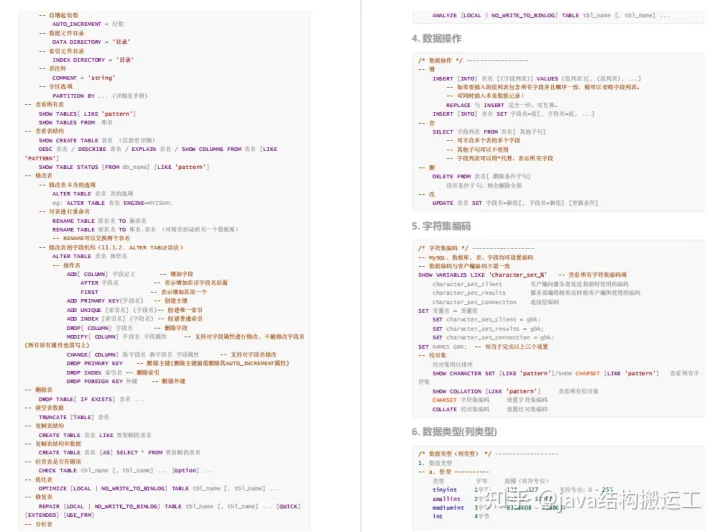Click the "TRUNCATE [TABLE]" line
The height and width of the screenshot is (532, 720).
(x=74, y=417)
